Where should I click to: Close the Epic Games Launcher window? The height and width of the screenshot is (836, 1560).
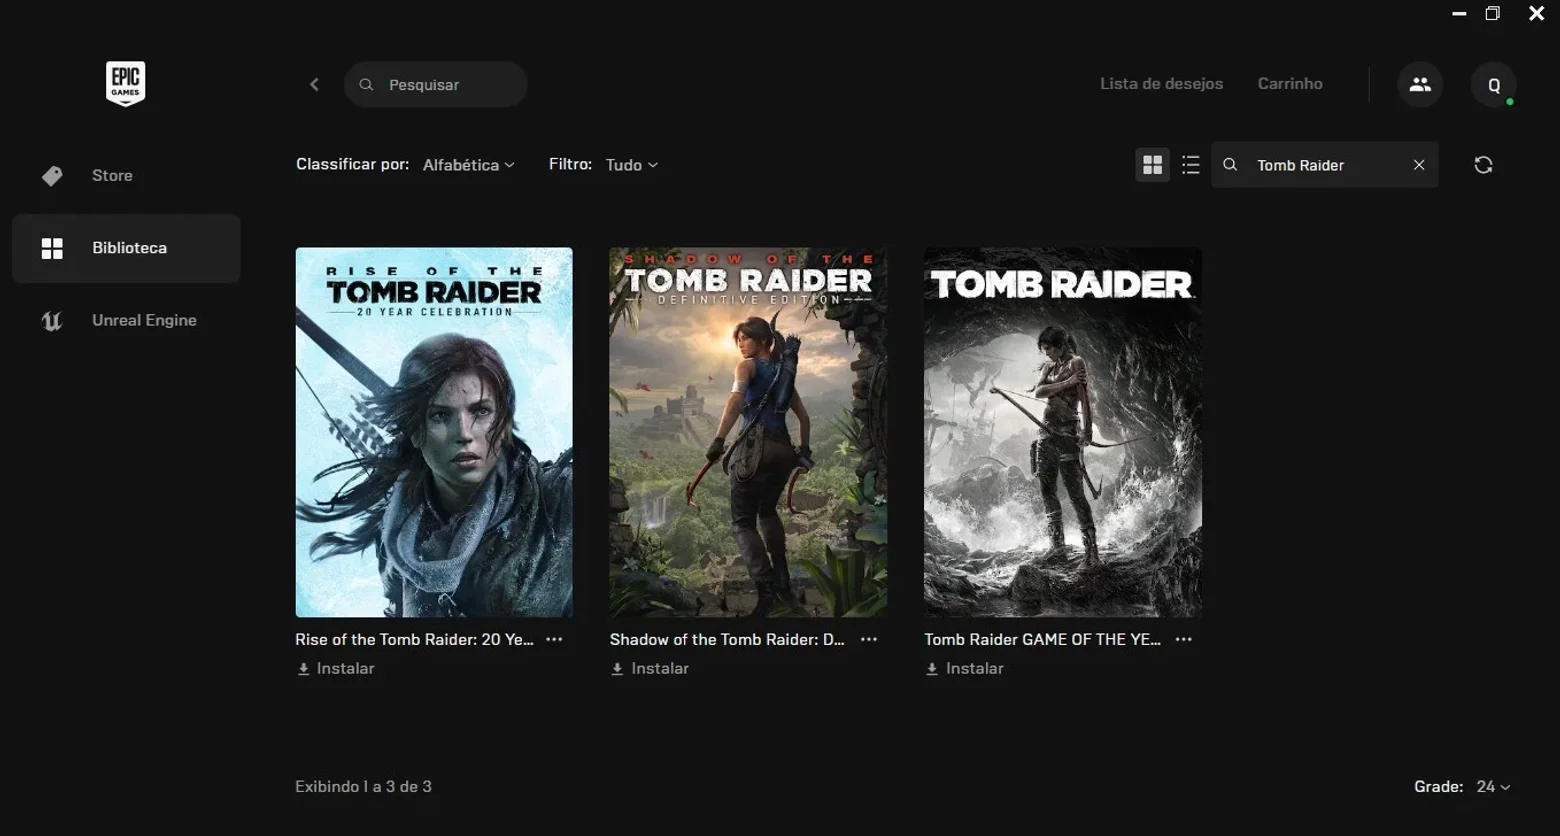coord(1537,14)
